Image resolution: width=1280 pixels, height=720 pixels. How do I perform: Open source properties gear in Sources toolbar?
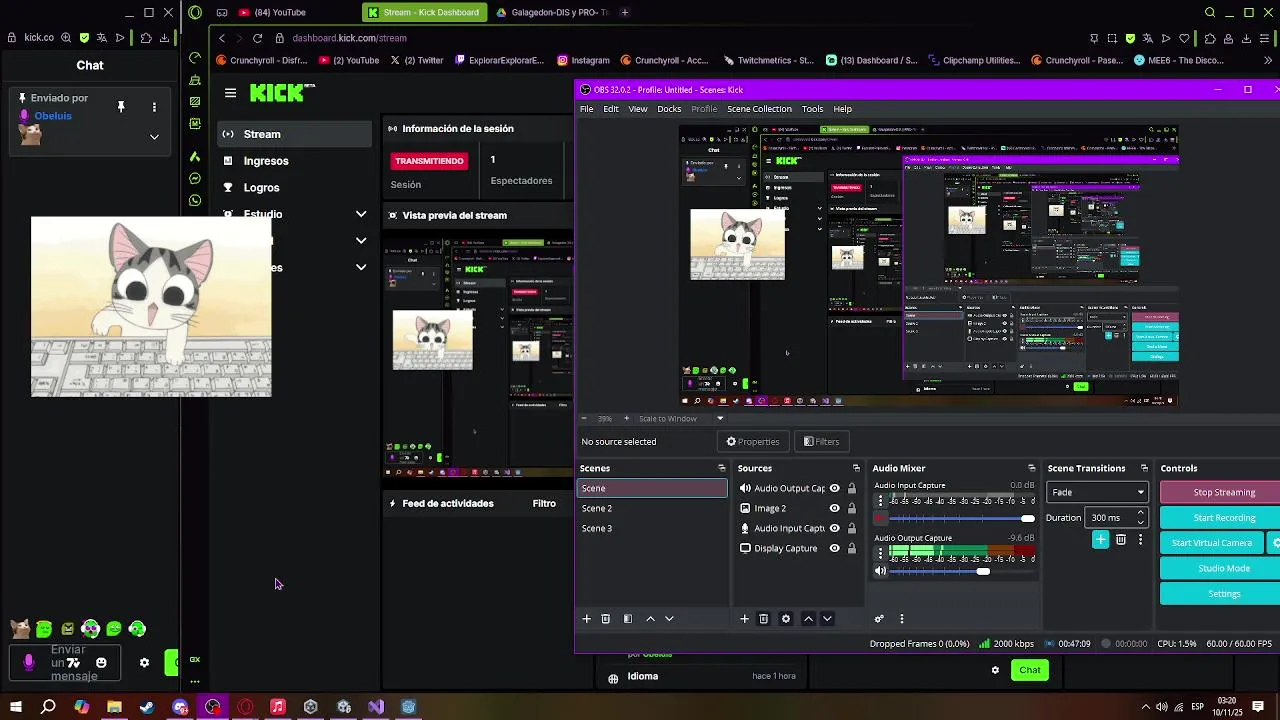click(786, 619)
